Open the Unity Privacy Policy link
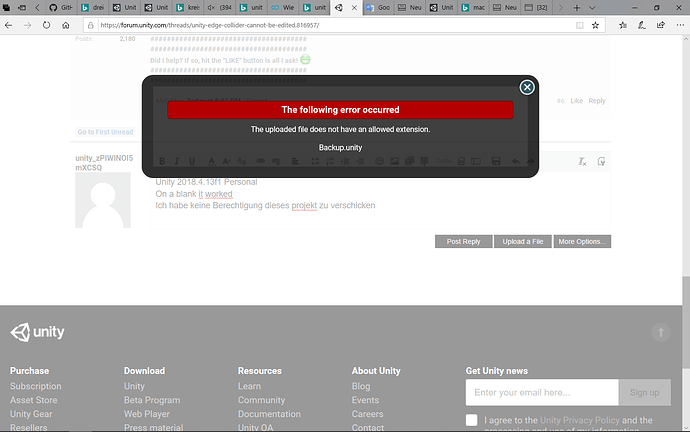 click(580, 420)
